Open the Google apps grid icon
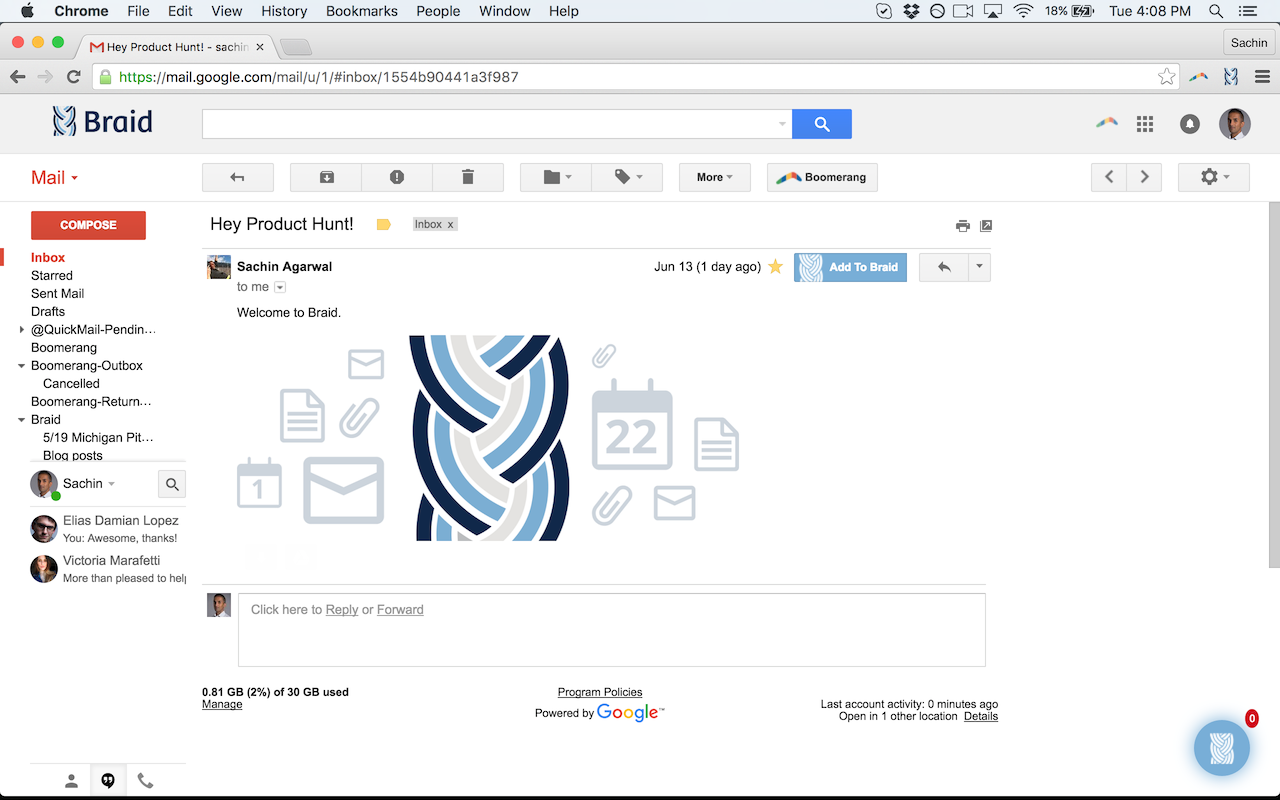The width and height of the screenshot is (1280, 800). [1145, 124]
